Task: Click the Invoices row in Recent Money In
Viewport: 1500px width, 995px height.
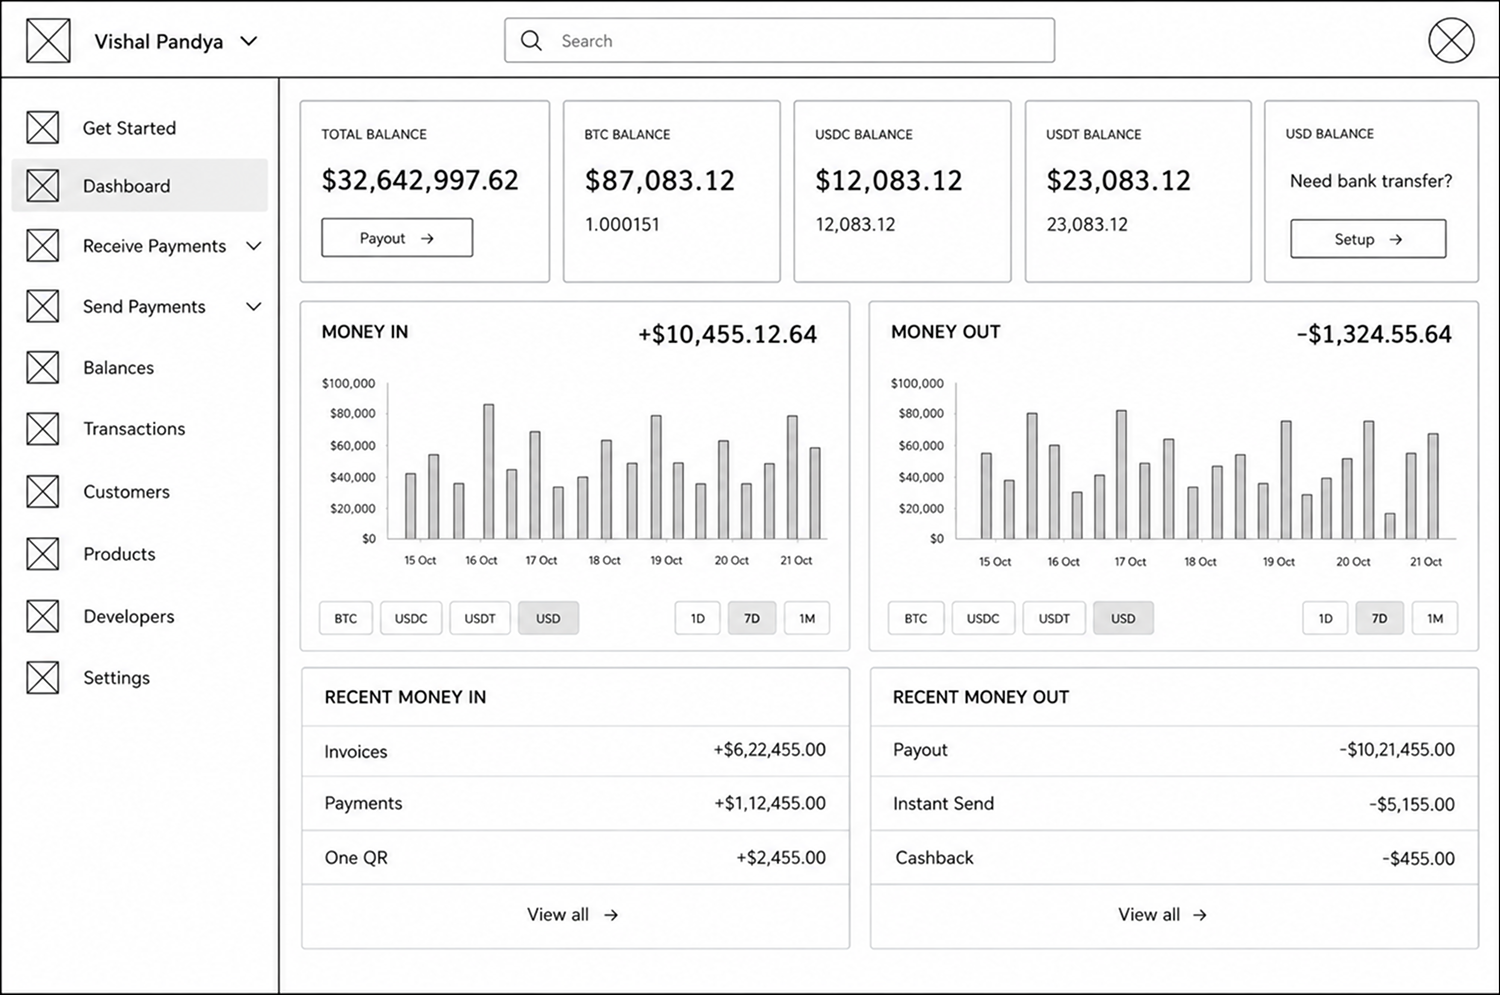Action: point(575,751)
